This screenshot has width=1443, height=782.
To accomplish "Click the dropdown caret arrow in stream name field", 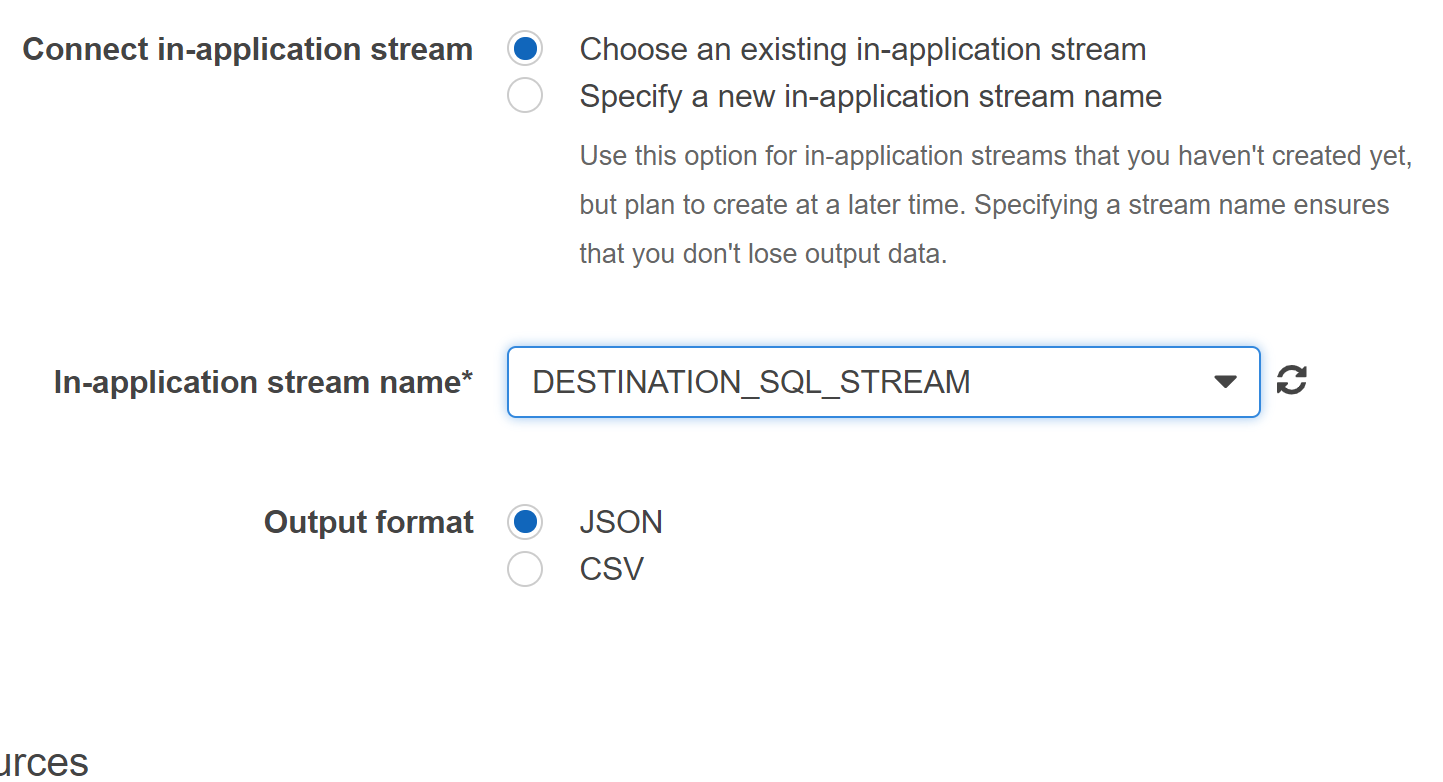I will coord(1225,382).
